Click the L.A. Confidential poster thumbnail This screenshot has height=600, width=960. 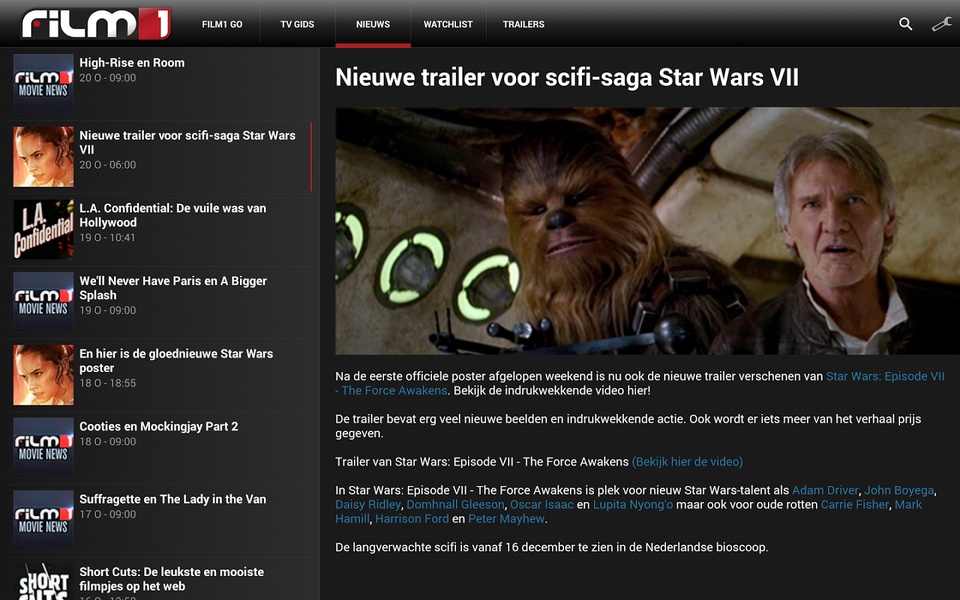[43, 230]
